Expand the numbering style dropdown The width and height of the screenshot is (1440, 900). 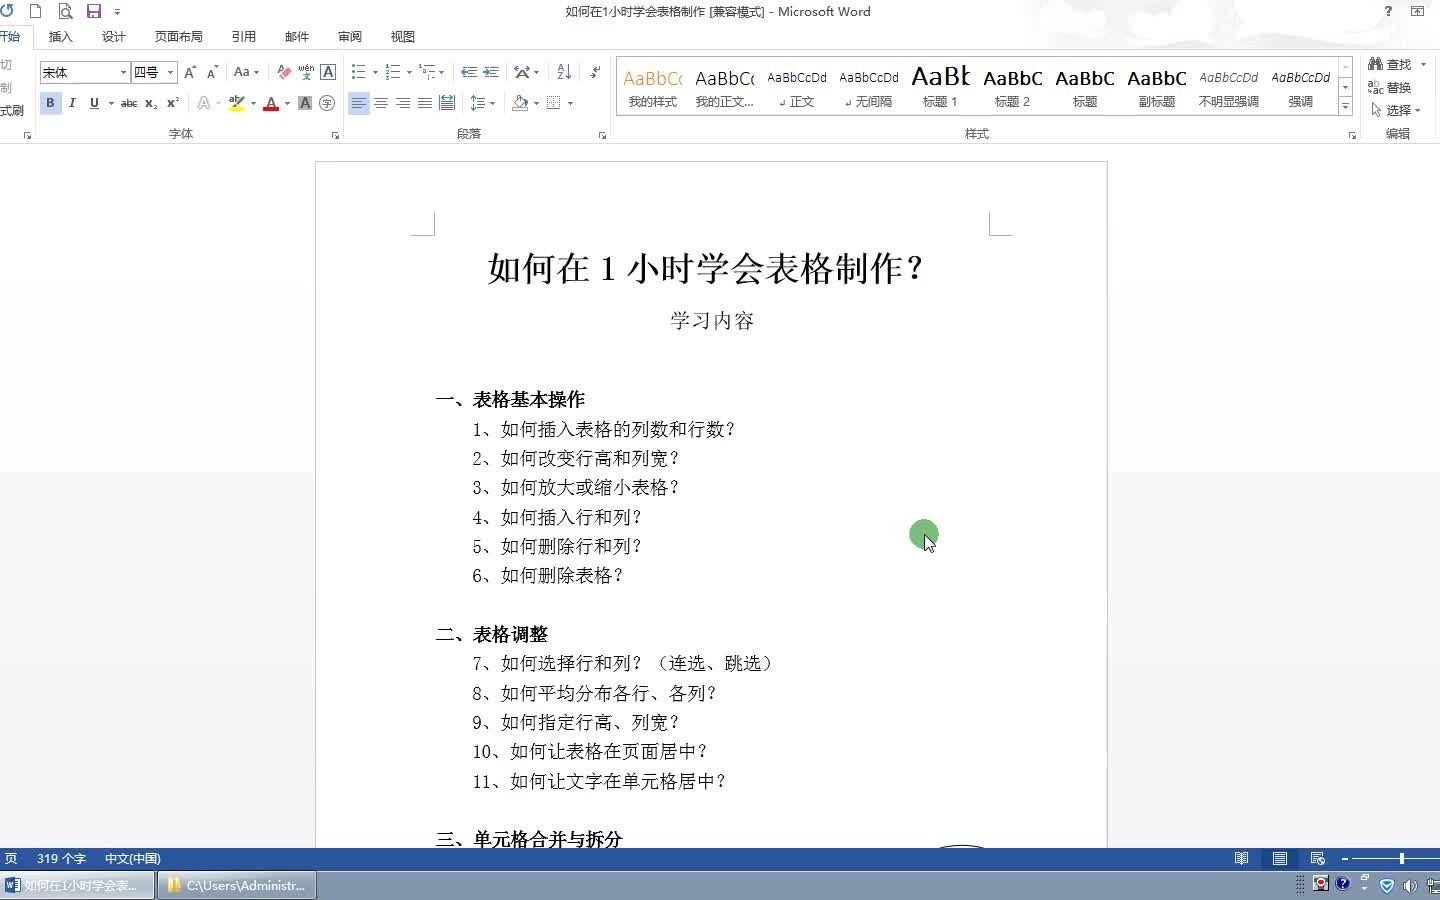[x=409, y=72]
